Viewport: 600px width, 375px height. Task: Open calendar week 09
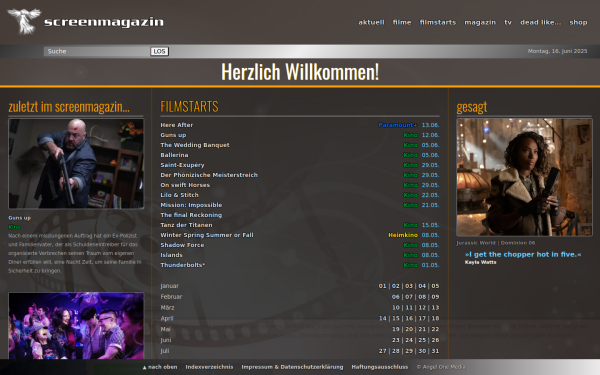pos(435,297)
